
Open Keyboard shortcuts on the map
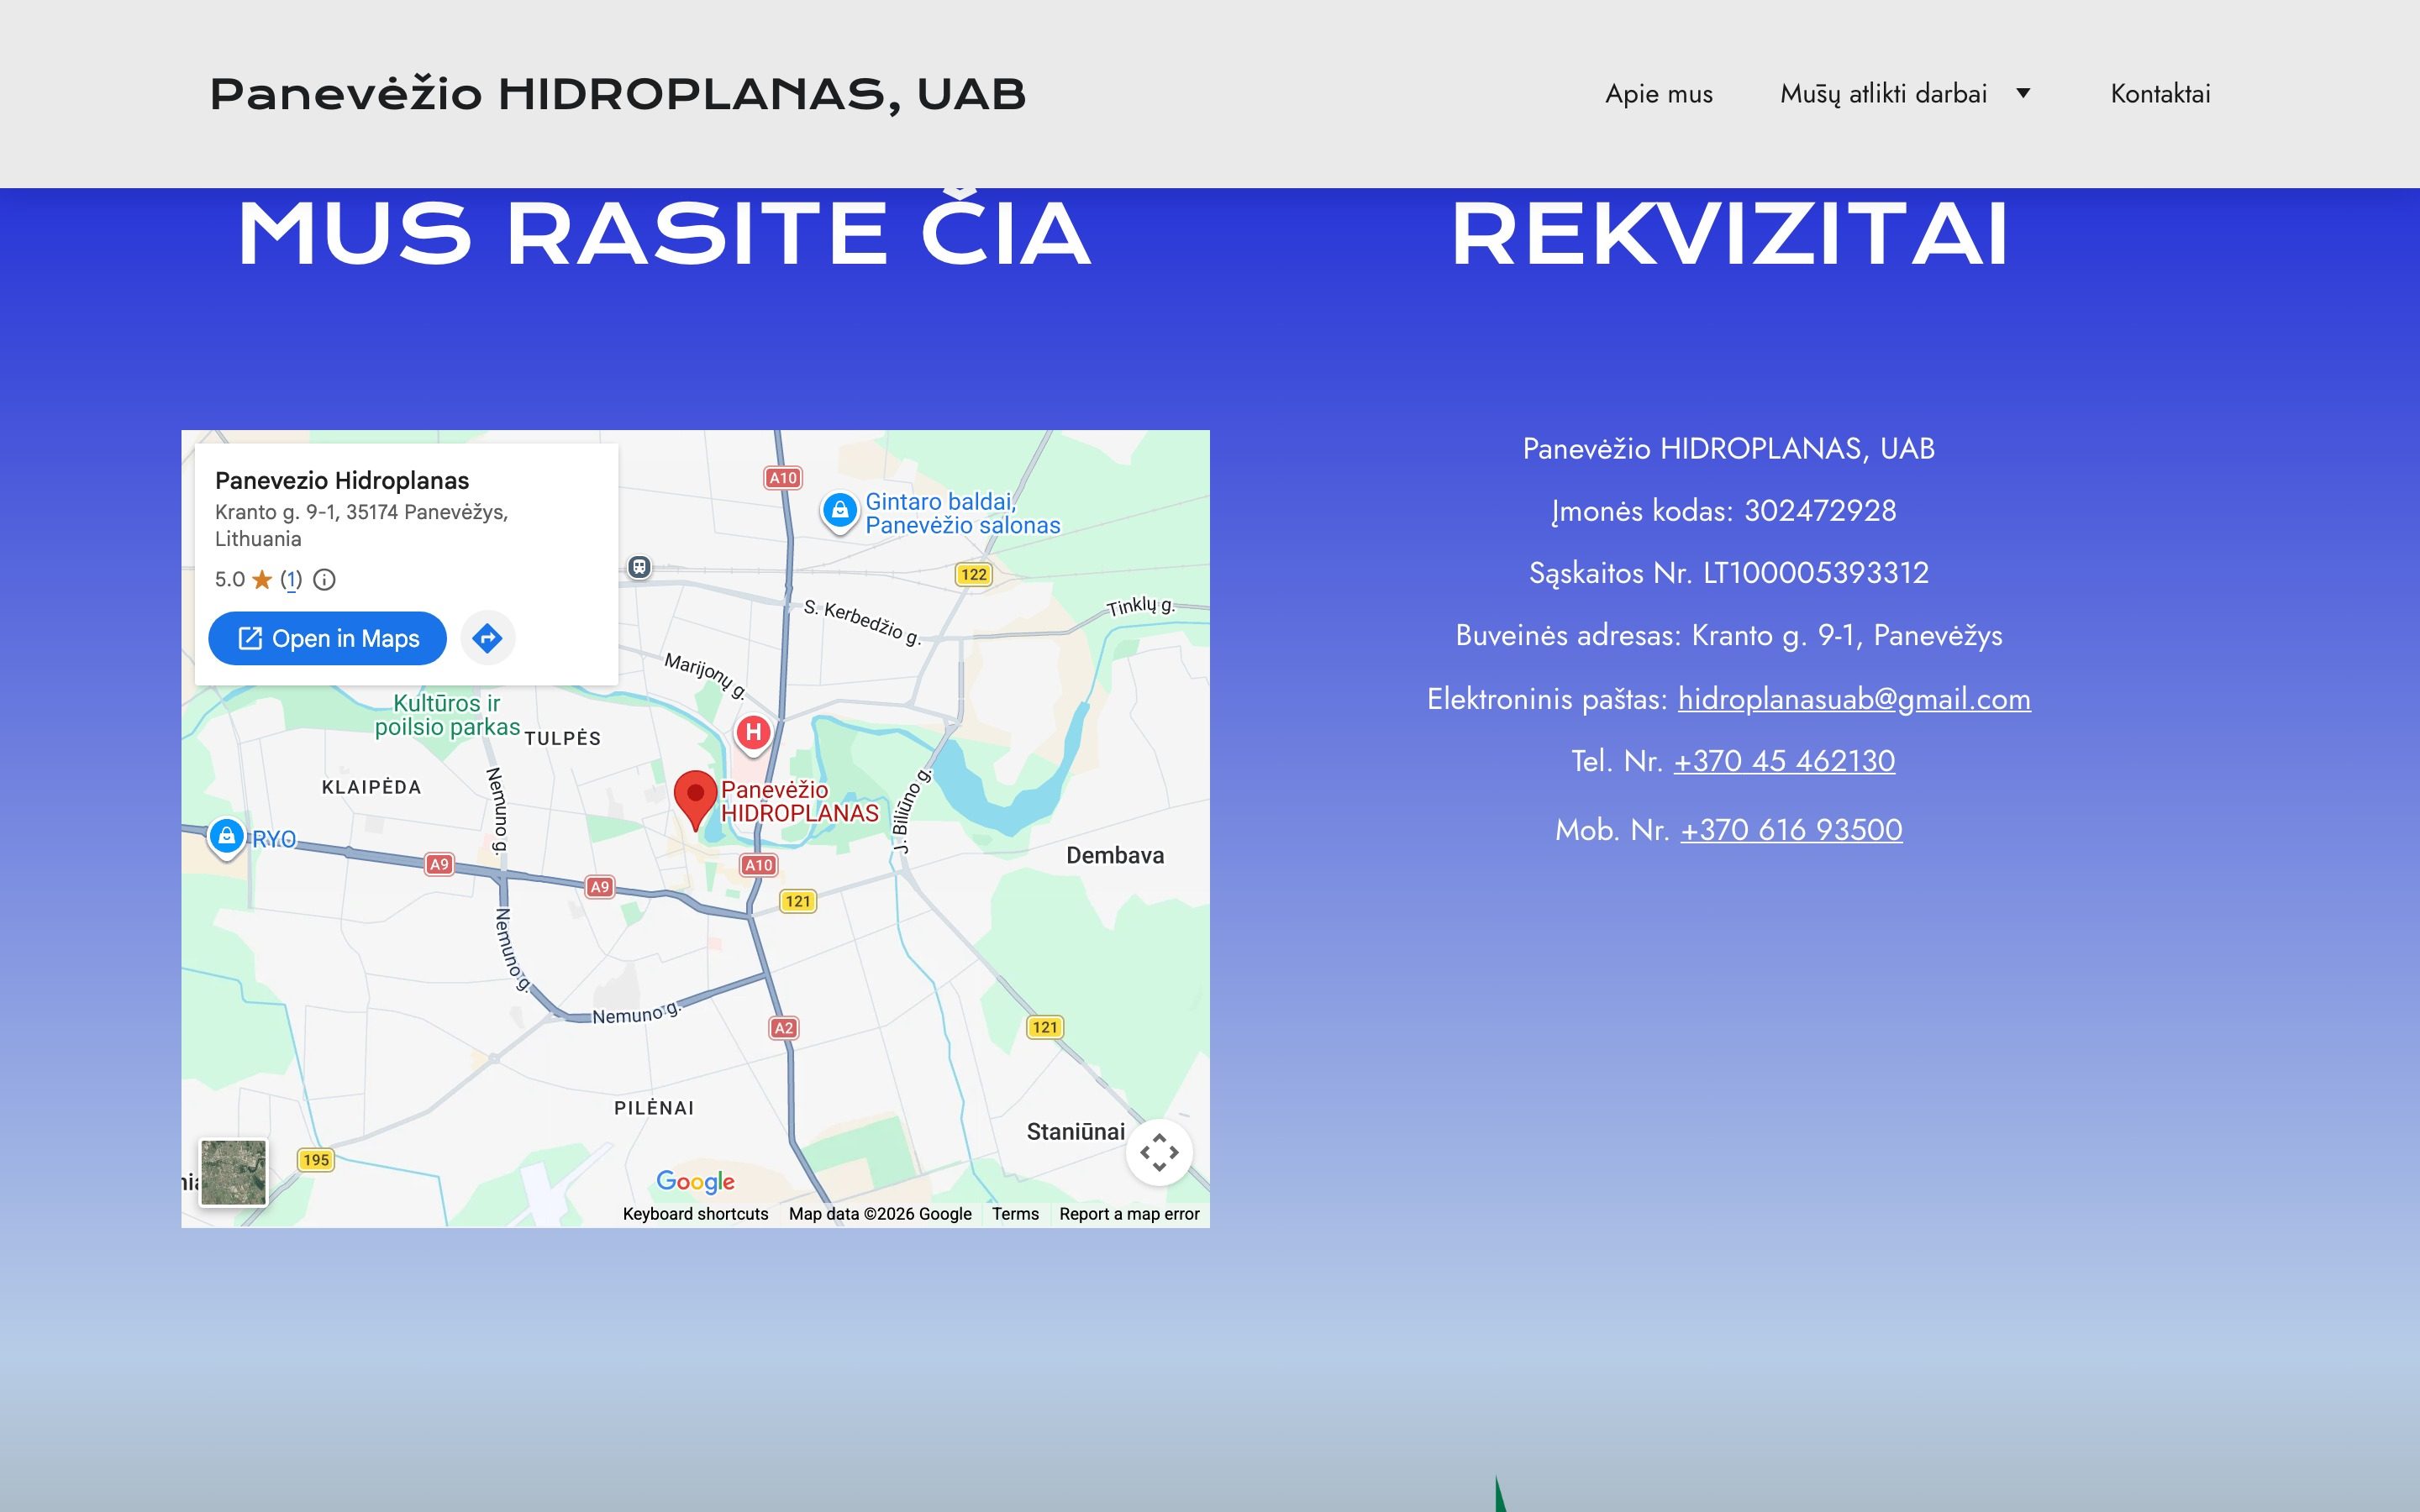tap(695, 1213)
